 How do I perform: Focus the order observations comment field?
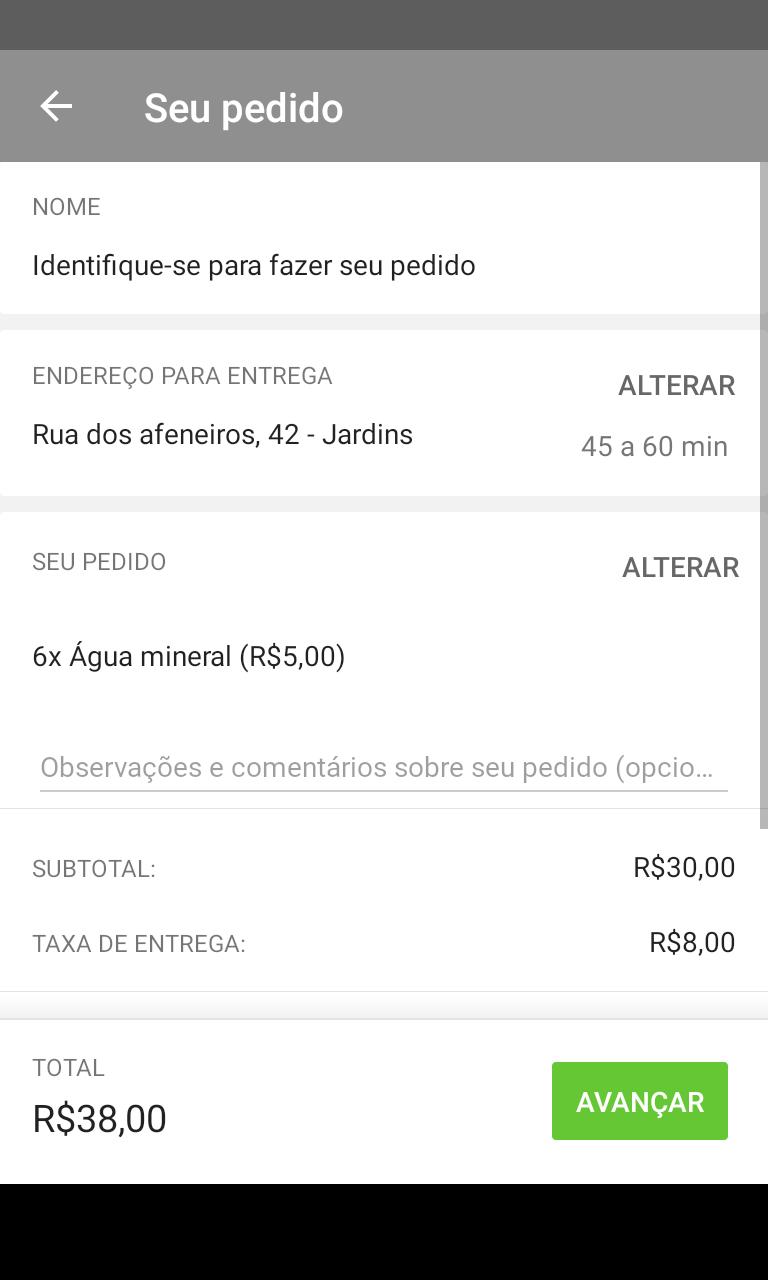point(383,768)
